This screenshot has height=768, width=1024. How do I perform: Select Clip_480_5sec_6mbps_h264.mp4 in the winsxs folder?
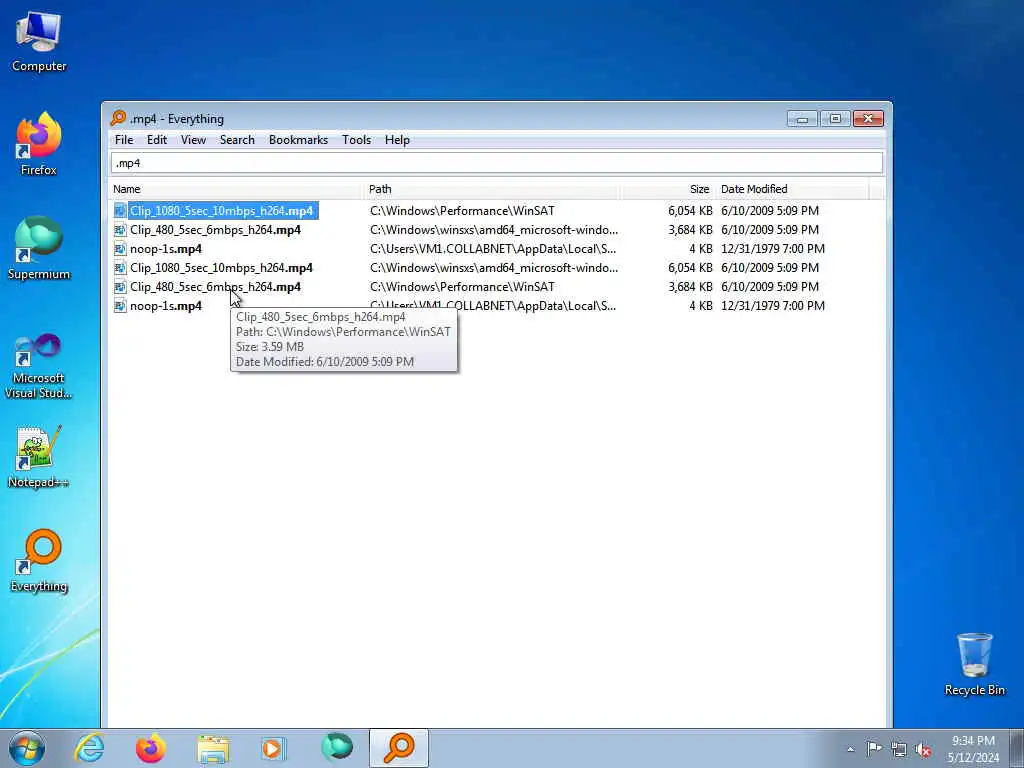pyautogui.click(x=215, y=230)
